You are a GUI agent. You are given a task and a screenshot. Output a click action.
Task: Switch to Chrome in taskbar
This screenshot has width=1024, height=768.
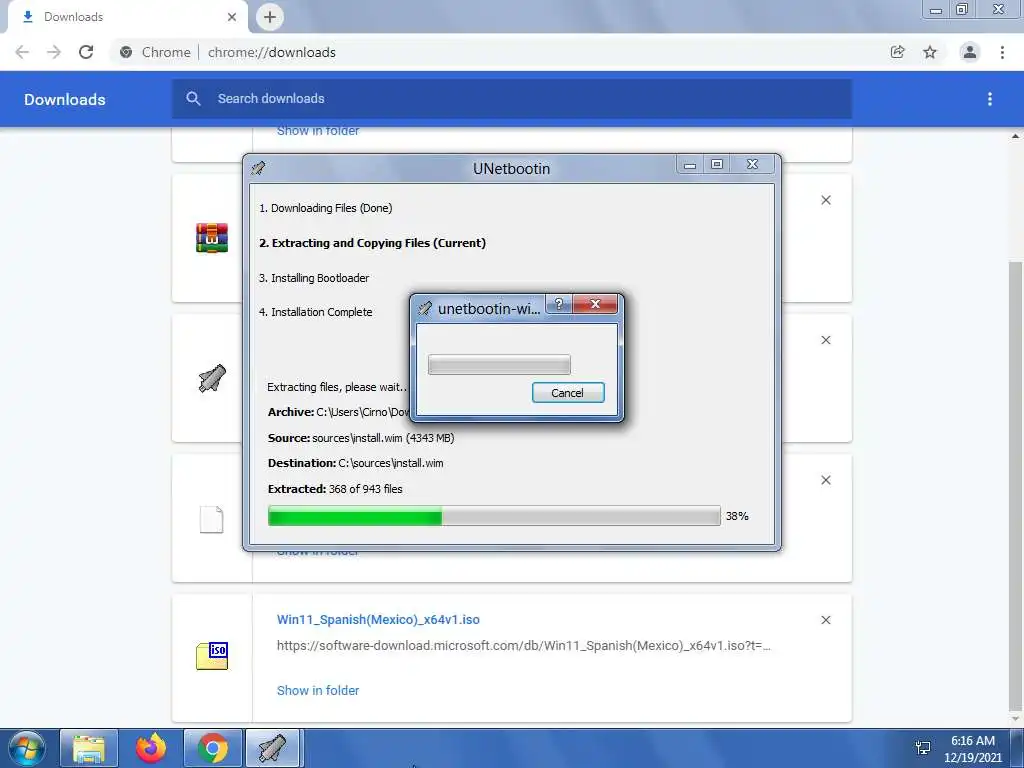[x=213, y=748]
